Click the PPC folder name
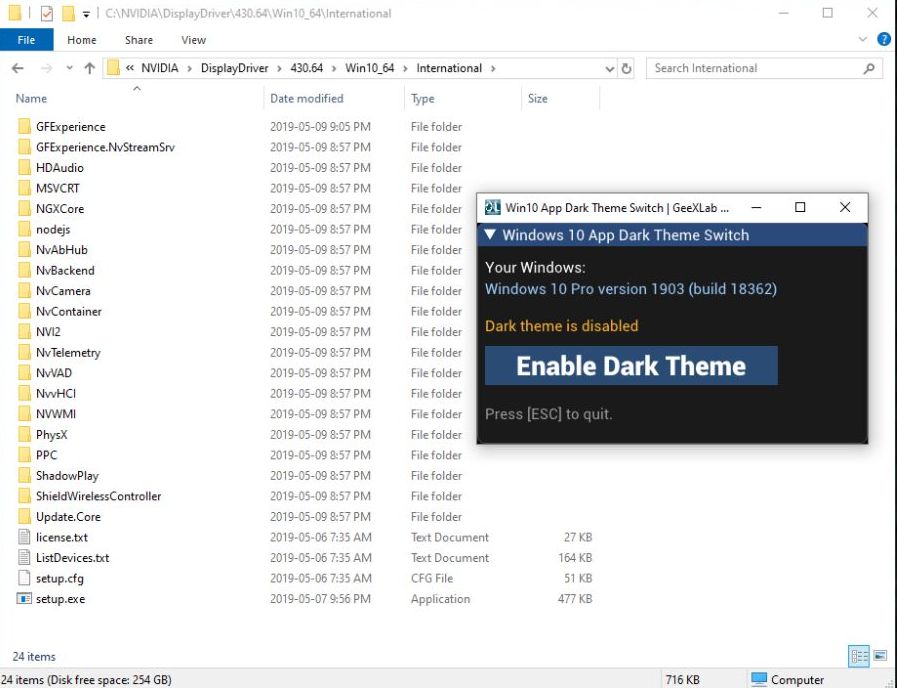Image resolution: width=897 pixels, height=688 pixels. (46, 455)
